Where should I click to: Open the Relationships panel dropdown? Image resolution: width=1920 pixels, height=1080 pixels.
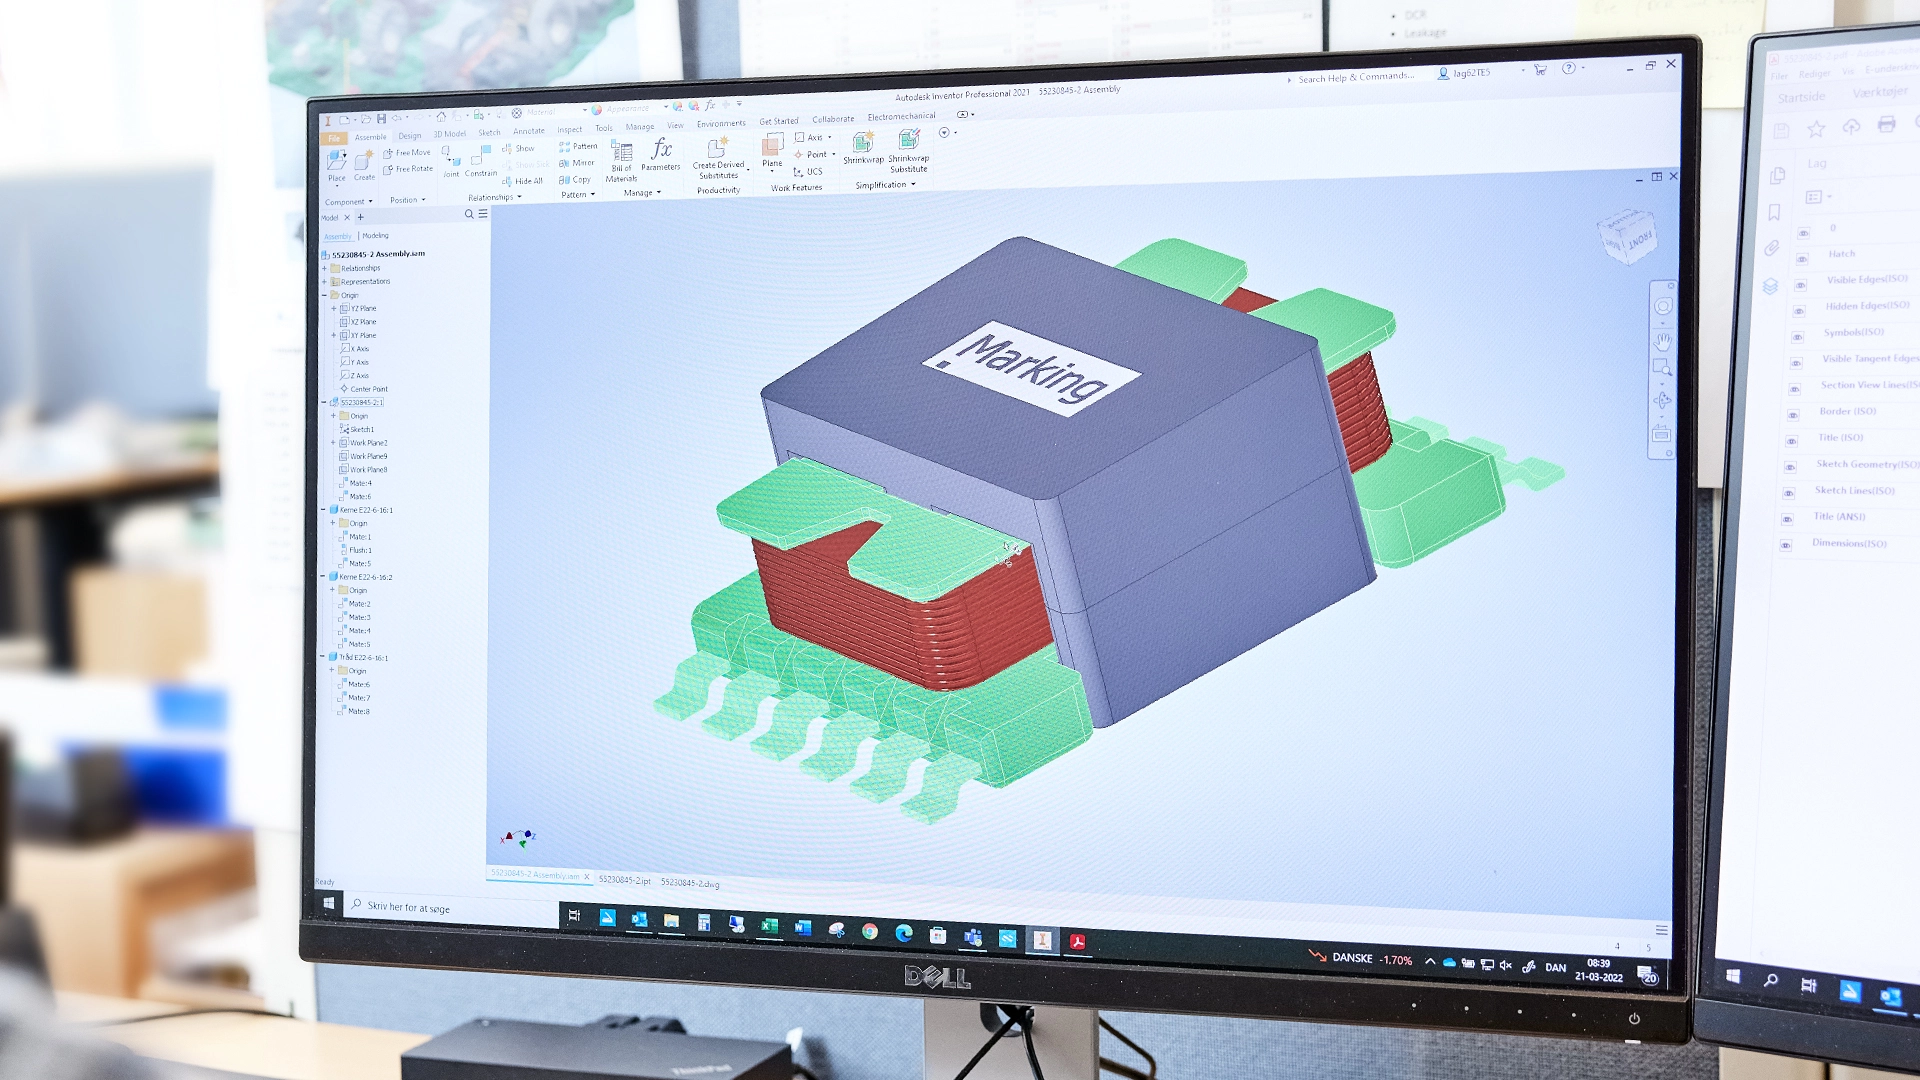pyautogui.click(x=495, y=197)
